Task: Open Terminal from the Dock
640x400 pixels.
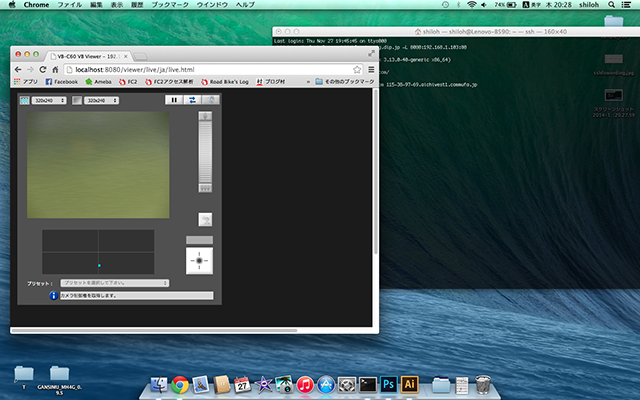Action: point(367,384)
